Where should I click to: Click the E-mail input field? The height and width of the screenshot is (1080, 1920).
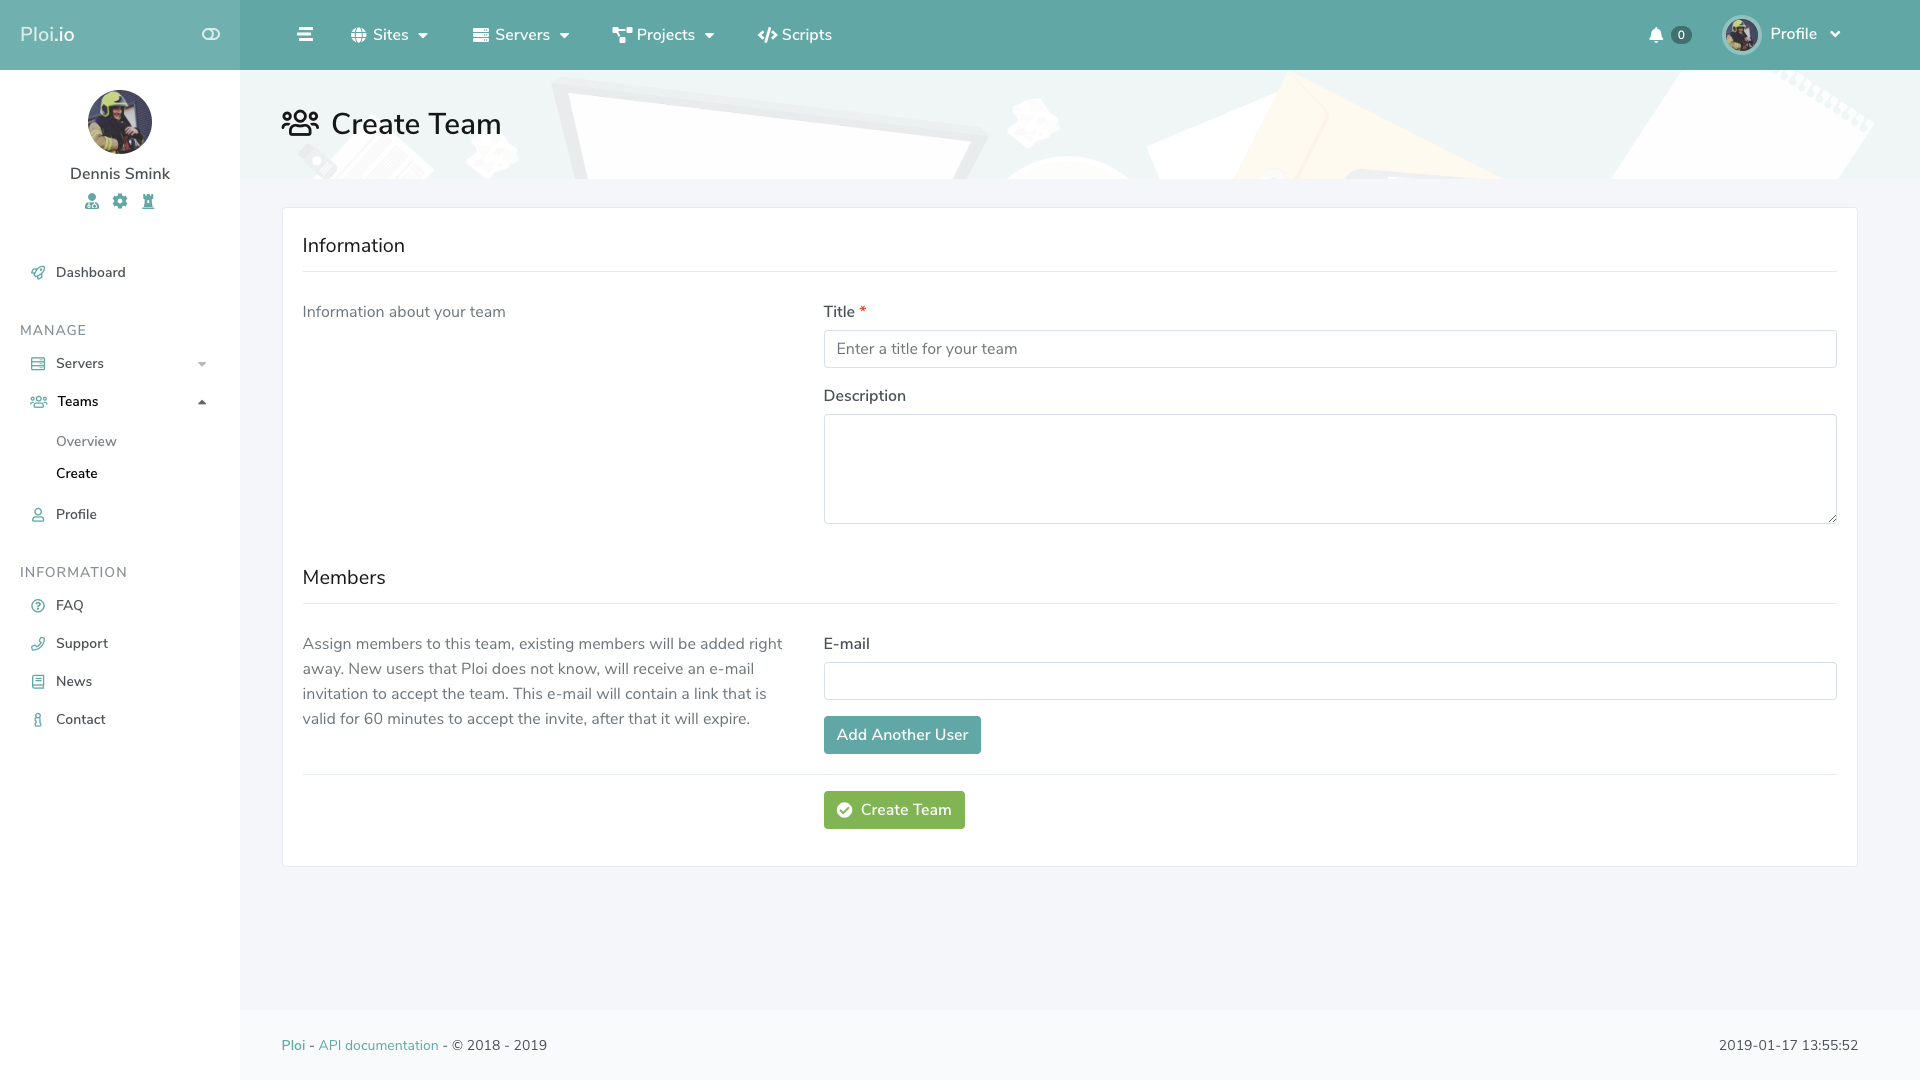coord(1330,681)
